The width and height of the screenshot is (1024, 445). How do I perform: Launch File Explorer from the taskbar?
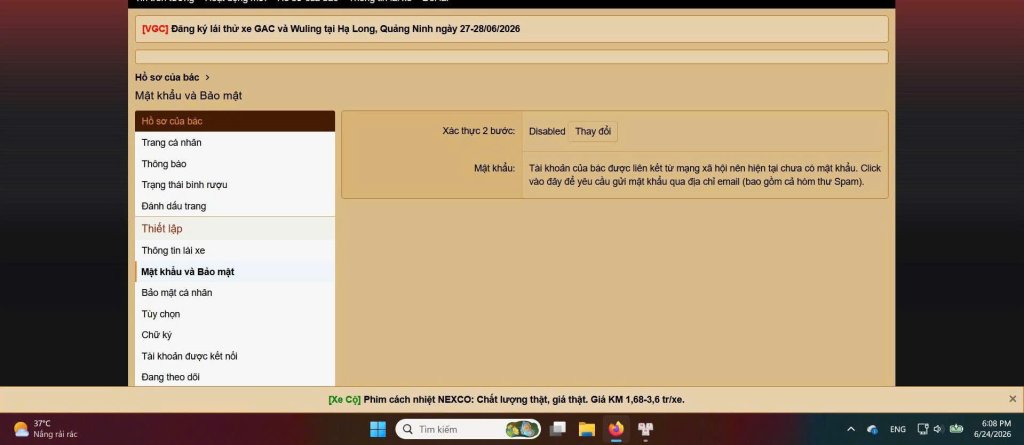click(x=587, y=429)
